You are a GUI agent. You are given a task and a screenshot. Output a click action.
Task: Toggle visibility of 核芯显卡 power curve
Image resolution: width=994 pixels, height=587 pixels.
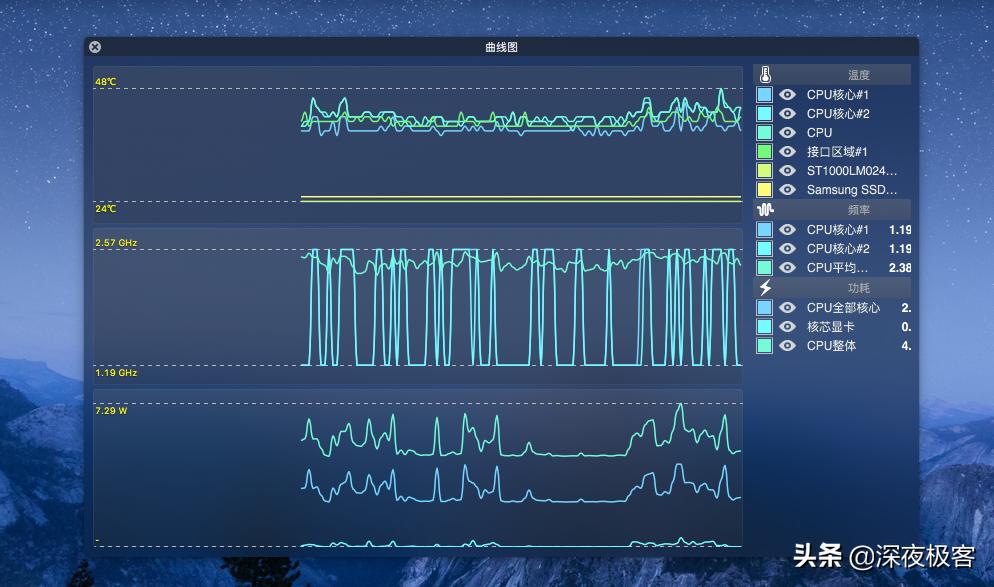click(x=789, y=325)
